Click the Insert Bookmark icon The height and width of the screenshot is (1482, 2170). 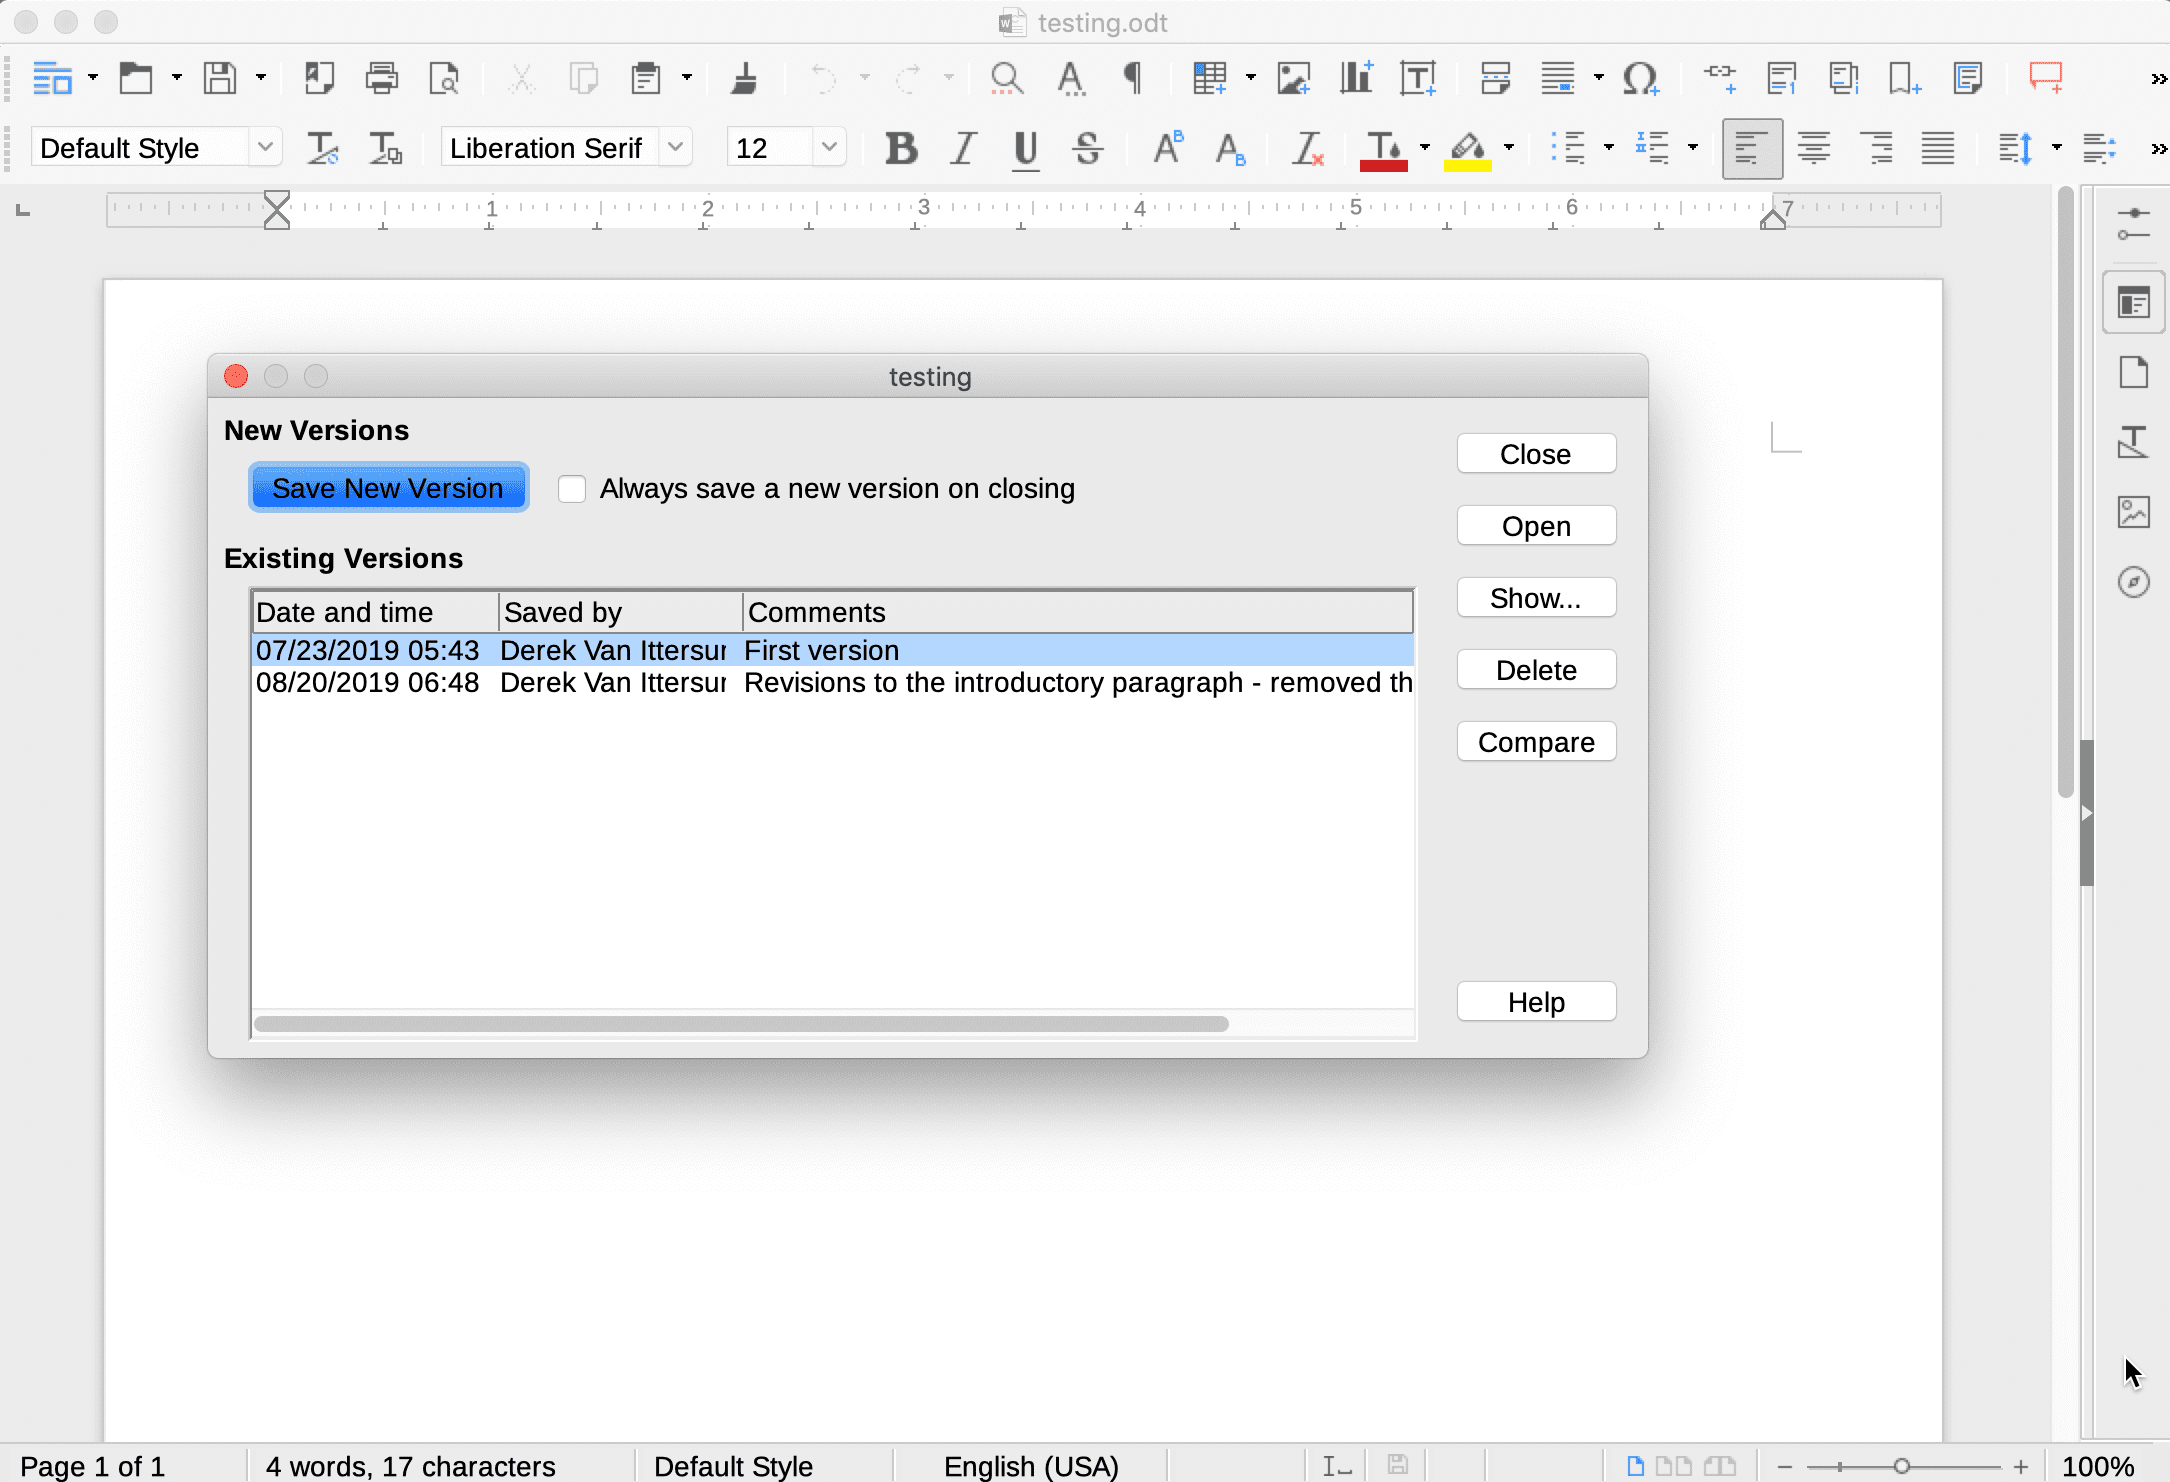tap(1904, 78)
